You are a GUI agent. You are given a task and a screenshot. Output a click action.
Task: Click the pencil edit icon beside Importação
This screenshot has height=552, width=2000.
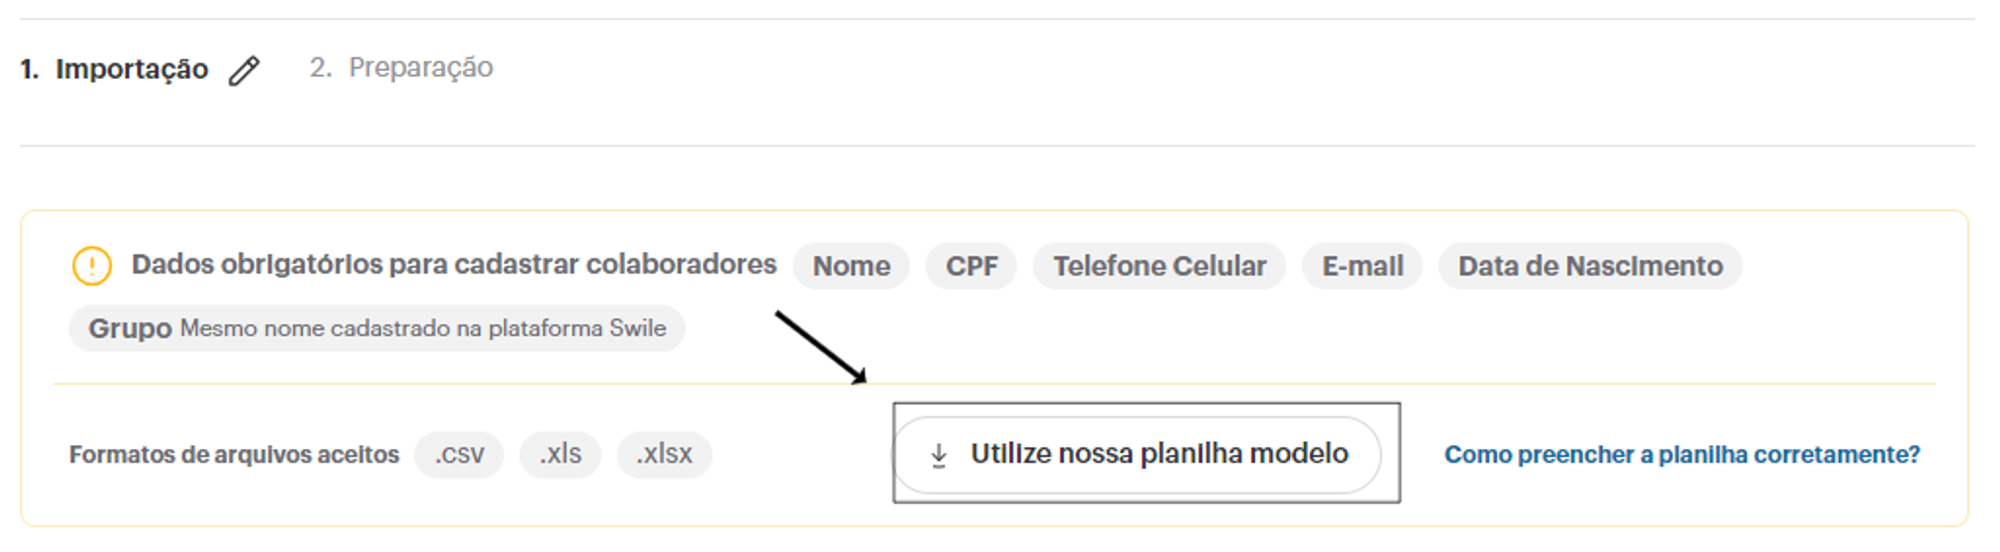[x=244, y=71]
